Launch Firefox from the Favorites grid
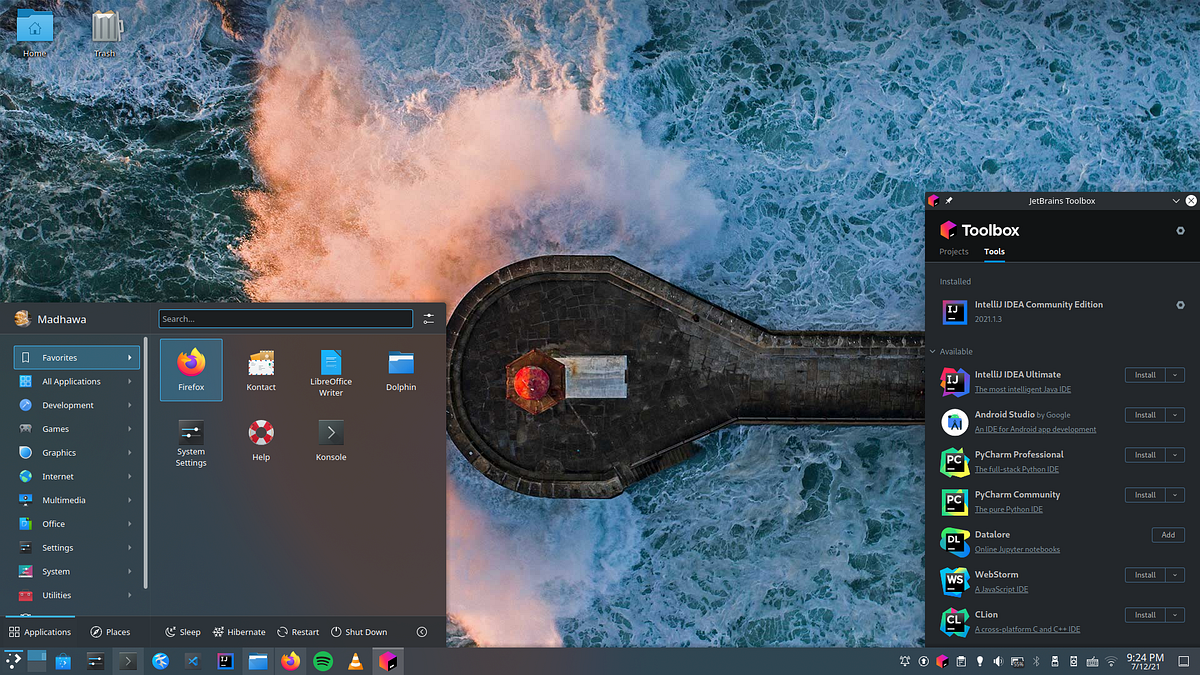This screenshot has width=1200, height=675. [190, 369]
